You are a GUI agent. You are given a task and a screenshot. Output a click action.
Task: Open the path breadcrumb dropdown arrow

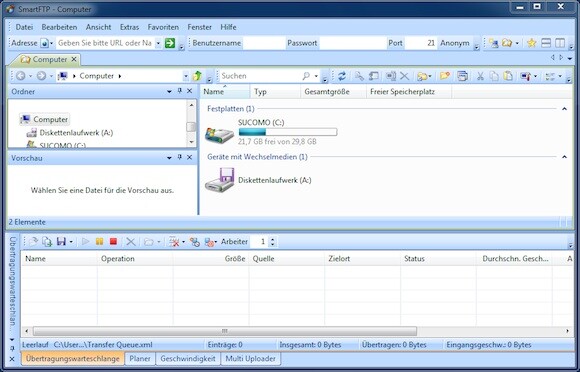pos(186,76)
